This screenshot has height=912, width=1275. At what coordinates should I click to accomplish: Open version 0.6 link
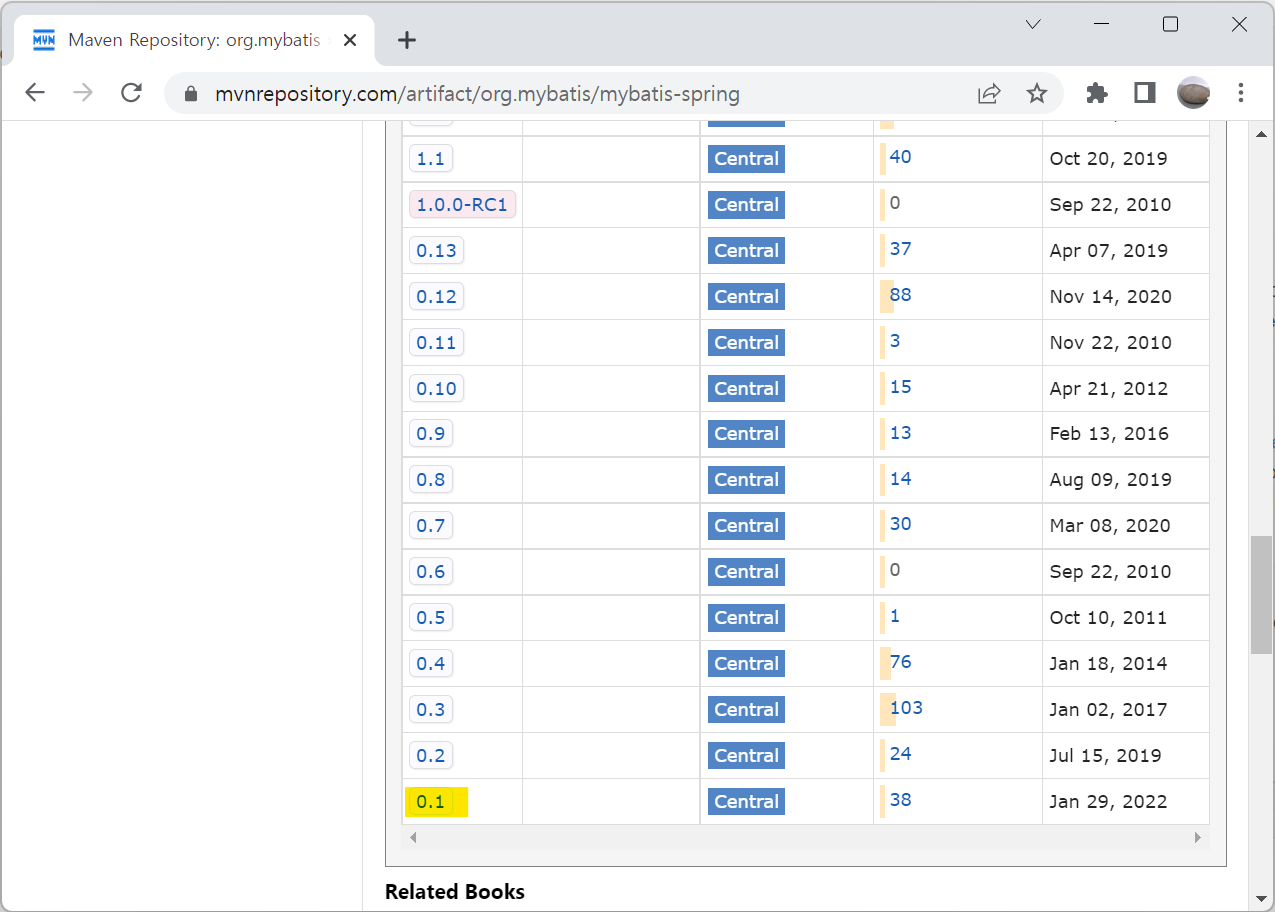click(430, 572)
